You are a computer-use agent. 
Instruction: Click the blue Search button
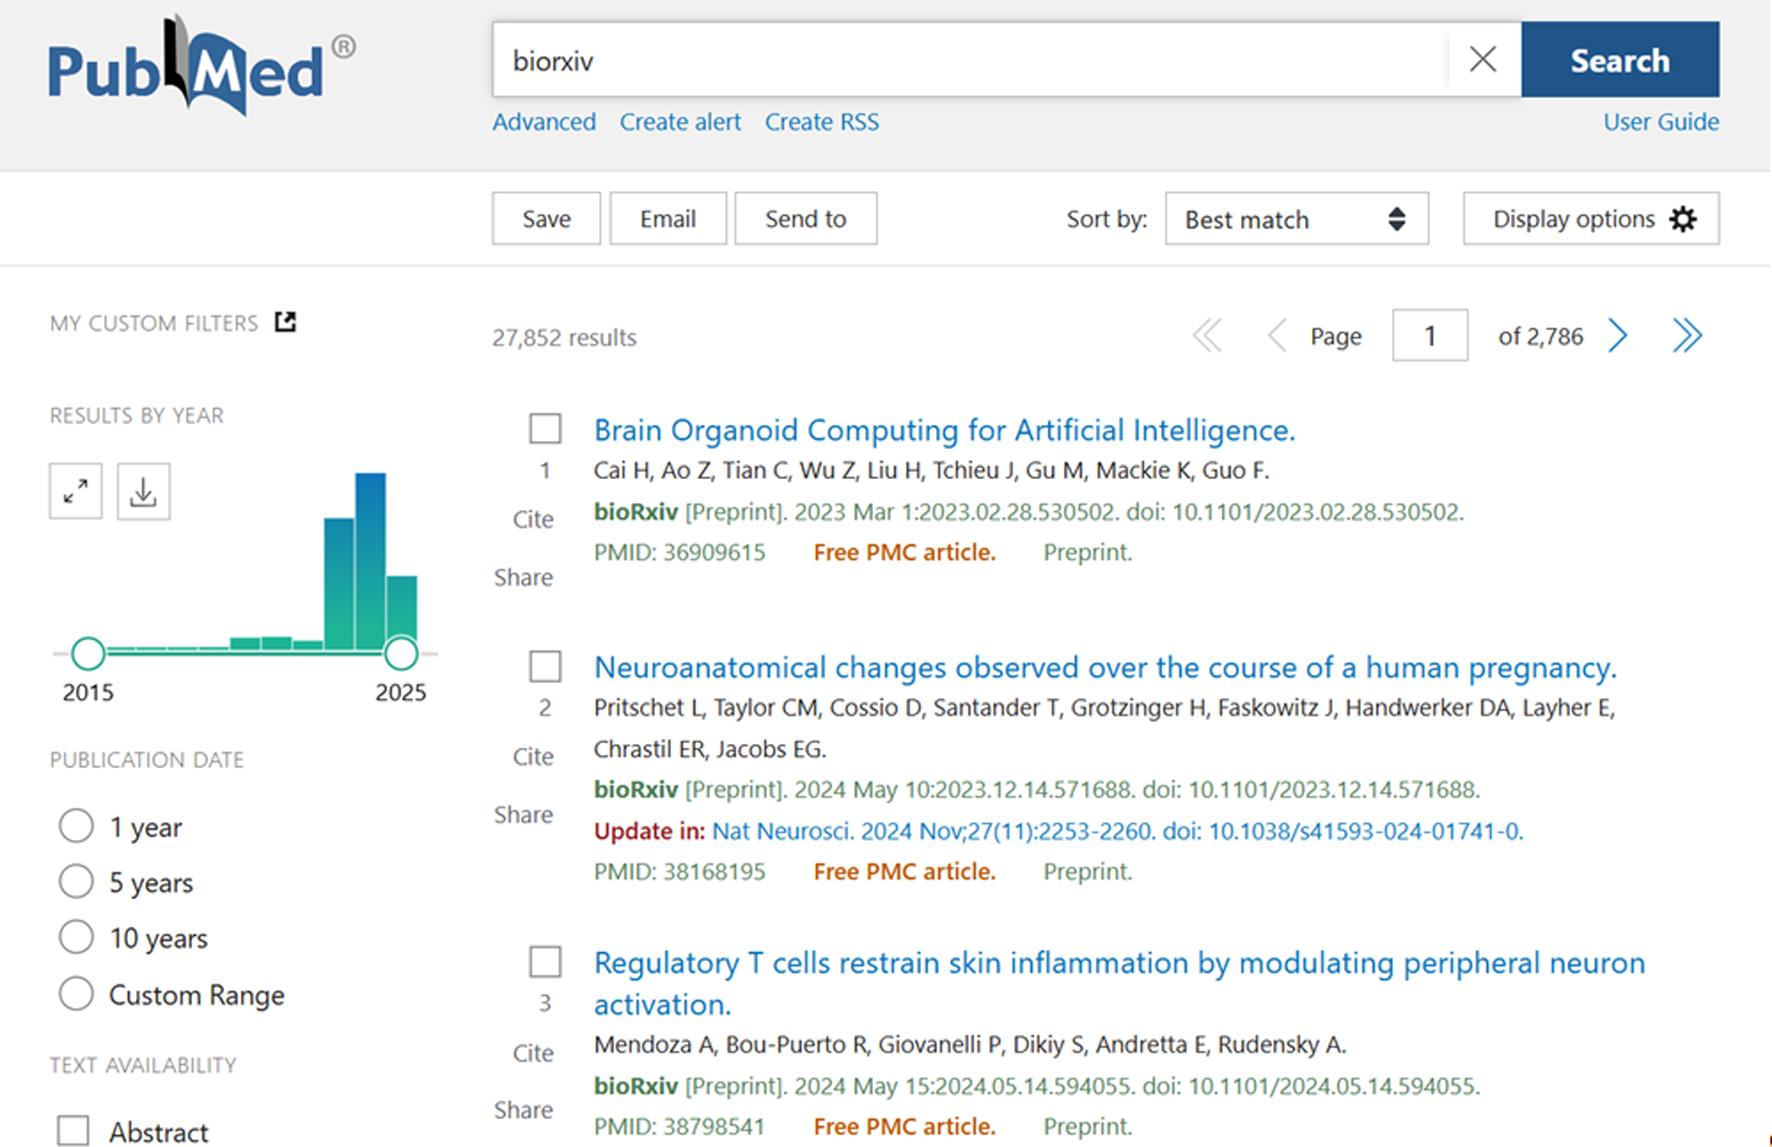[x=1620, y=60]
